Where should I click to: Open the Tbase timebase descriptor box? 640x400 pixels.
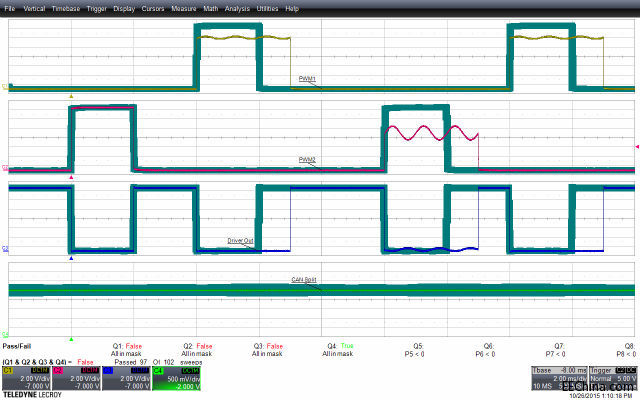coord(559,378)
